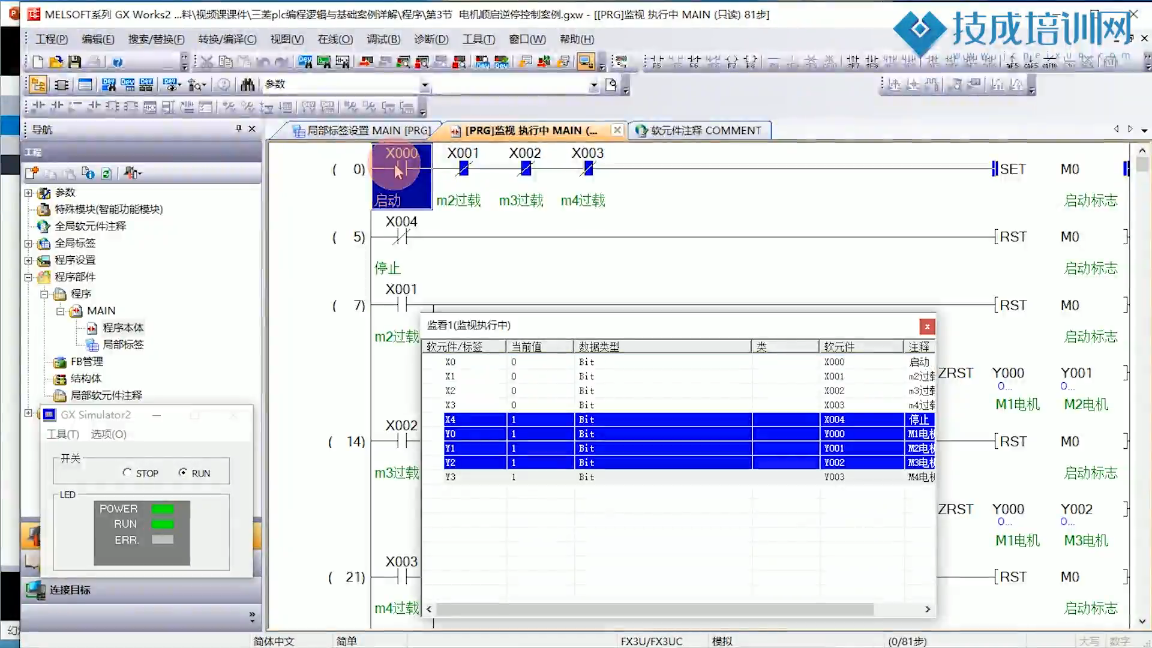Expand the 参数 tree node
Viewport: 1152px width, 648px height.
pyautogui.click(x=29, y=192)
